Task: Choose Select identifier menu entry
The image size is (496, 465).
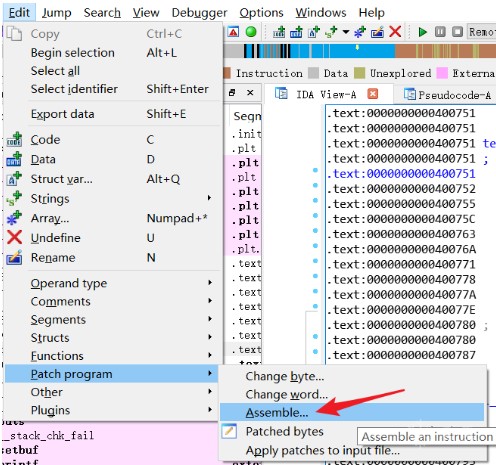Action: (113, 89)
